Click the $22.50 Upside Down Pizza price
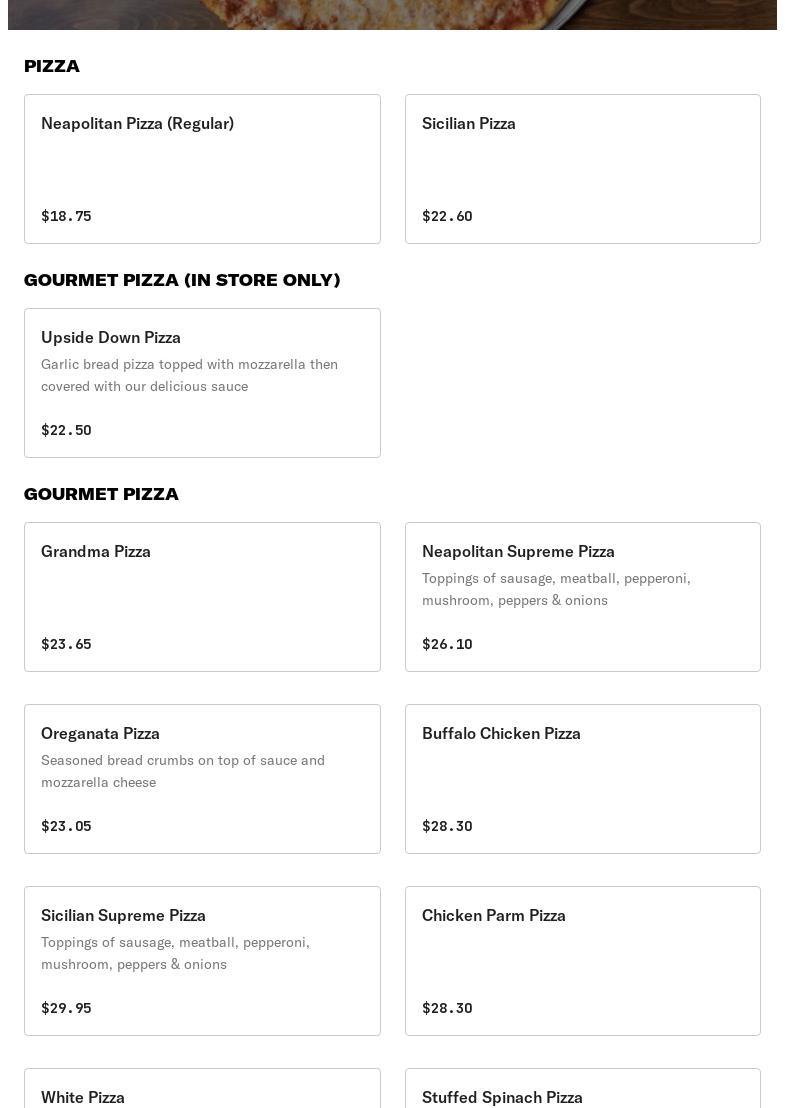The image size is (785, 1108). click(x=66, y=430)
